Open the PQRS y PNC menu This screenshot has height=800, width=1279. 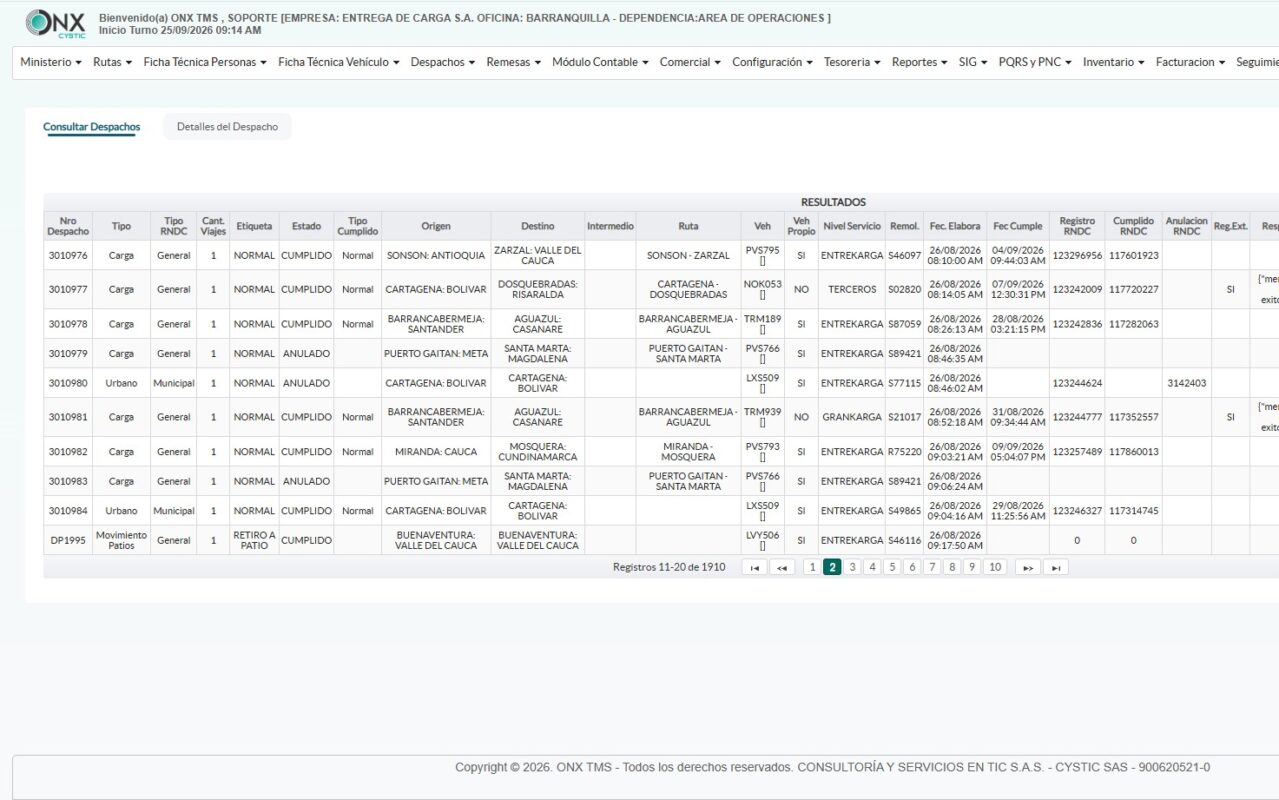[1034, 62]
